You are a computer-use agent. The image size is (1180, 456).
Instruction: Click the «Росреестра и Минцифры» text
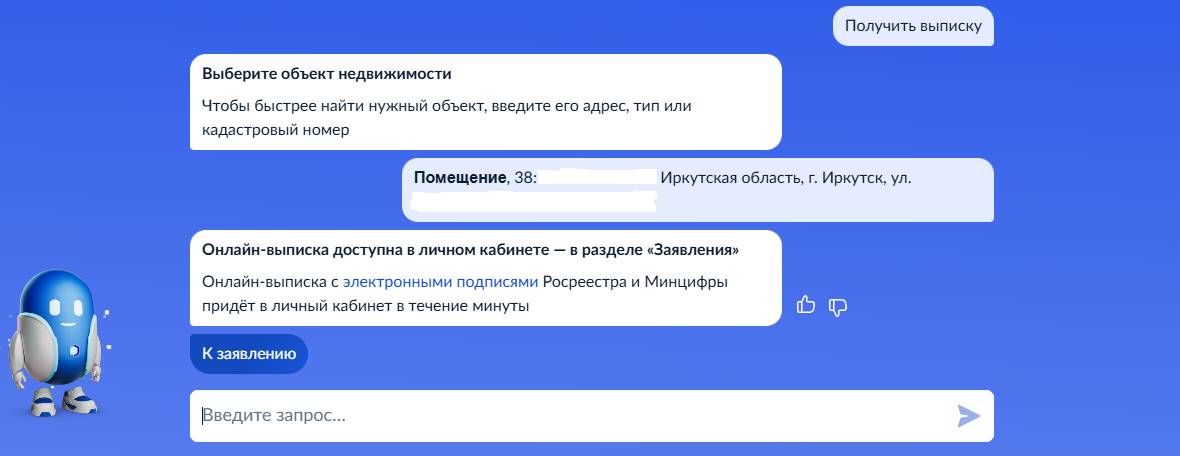pyautogui.click(x=635, y=282)
